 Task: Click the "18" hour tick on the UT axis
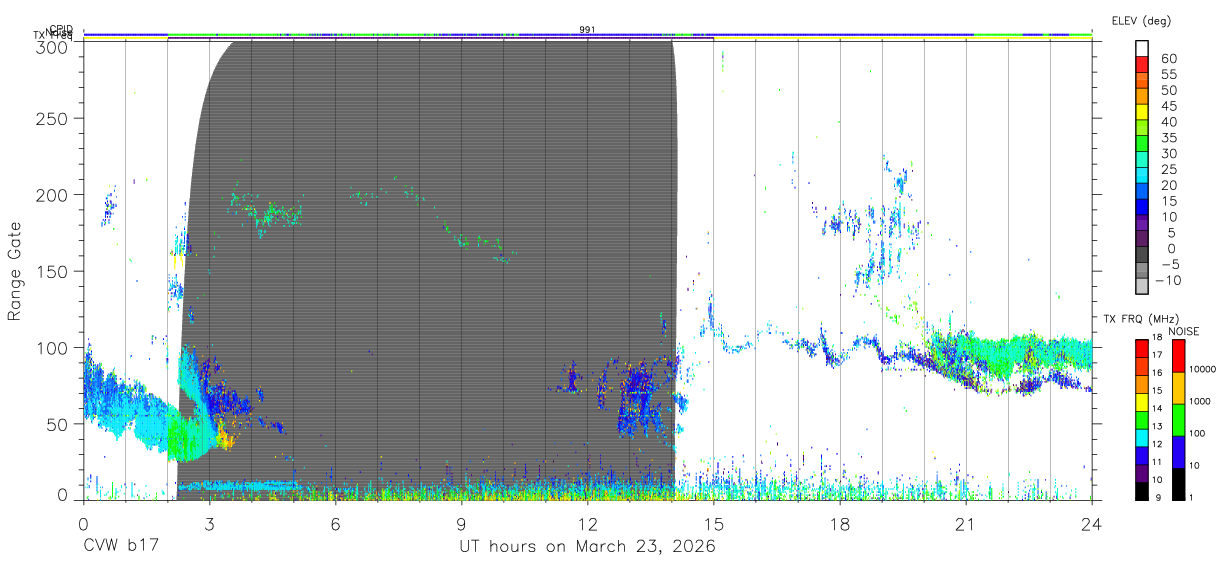pos(839,524)
